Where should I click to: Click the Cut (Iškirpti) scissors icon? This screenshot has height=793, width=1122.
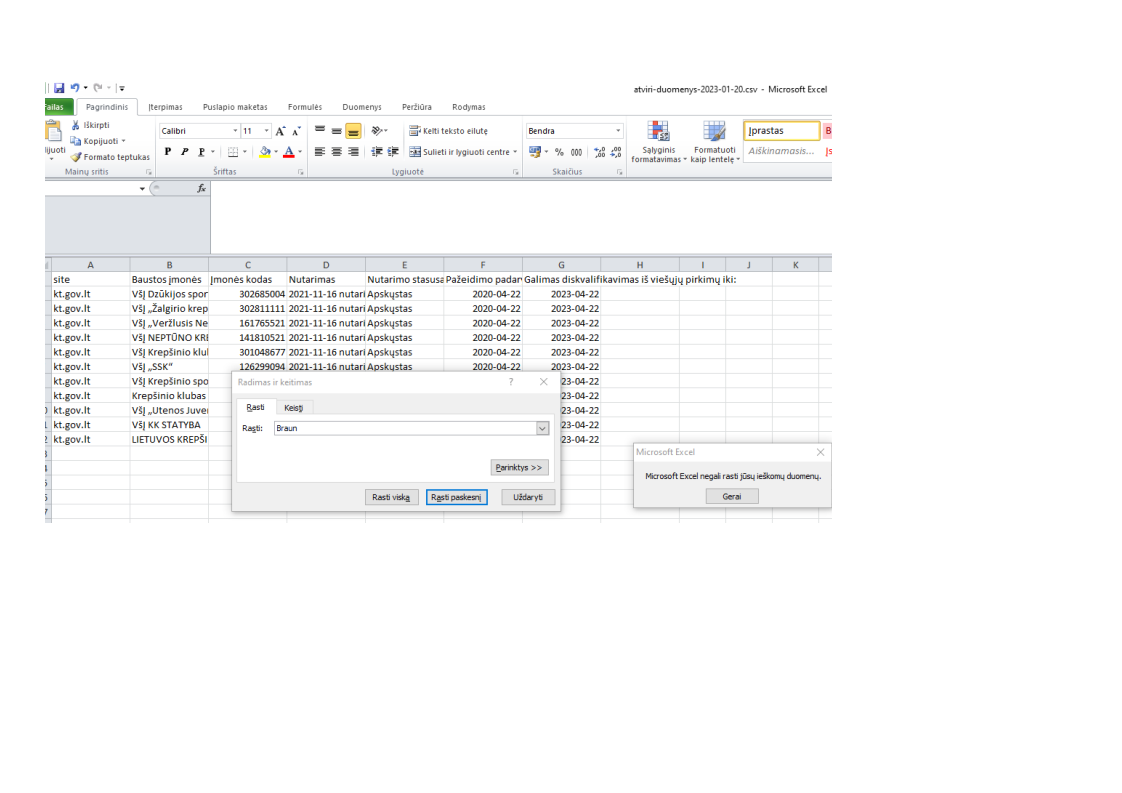[76, 126]
